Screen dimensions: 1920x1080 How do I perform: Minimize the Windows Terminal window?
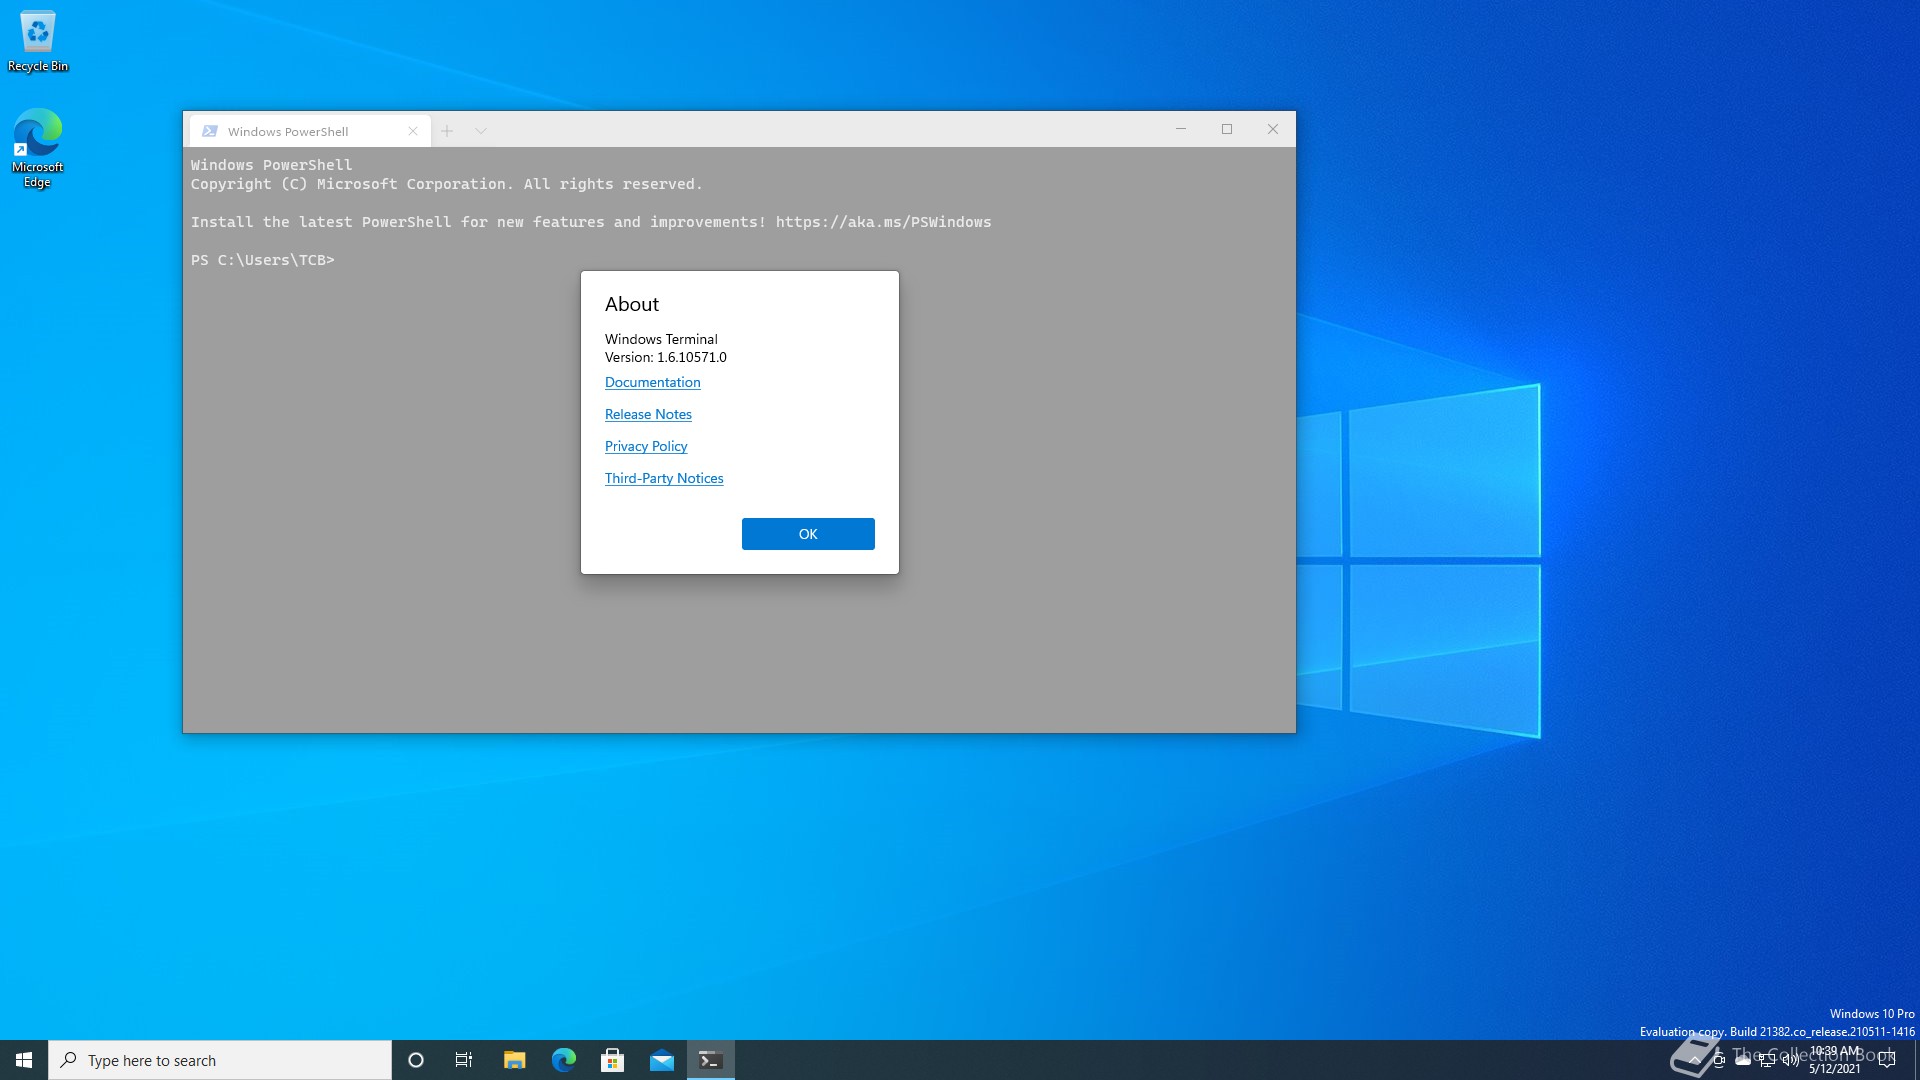tap(1181, 129)
